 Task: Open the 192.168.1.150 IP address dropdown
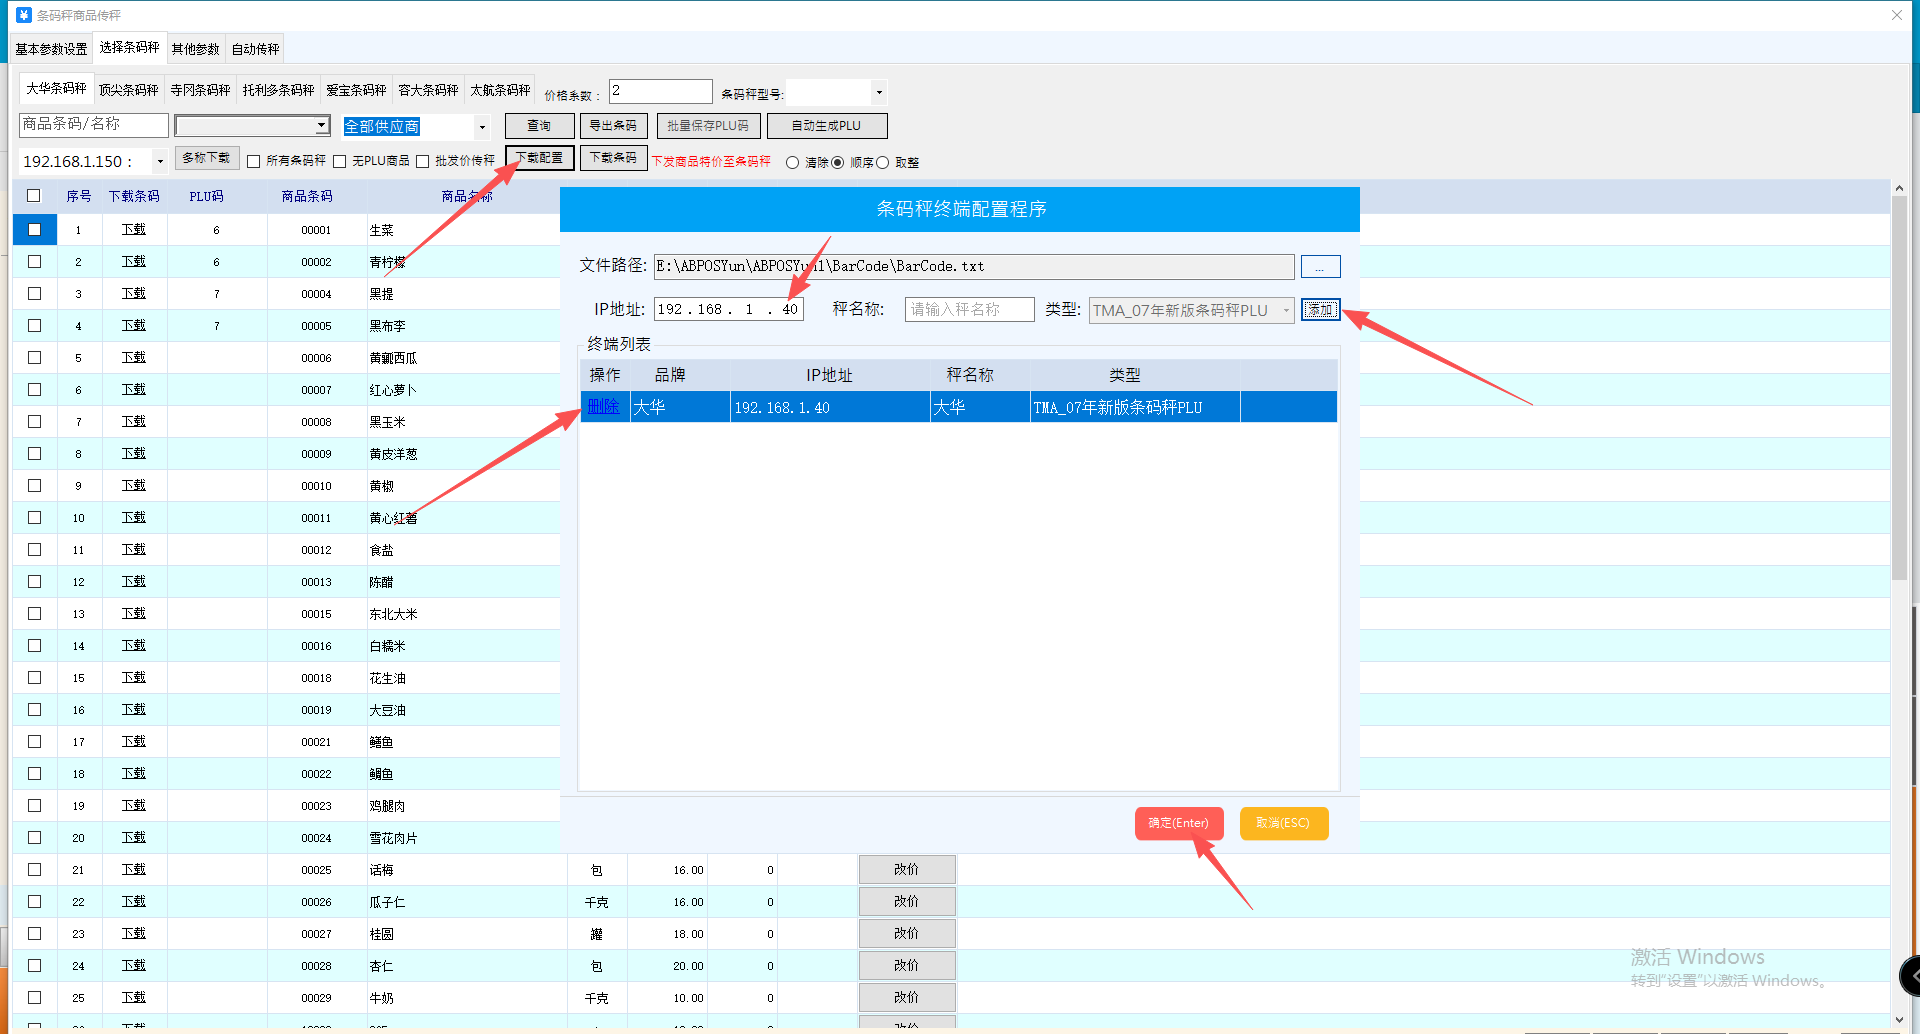pos(159,161)
